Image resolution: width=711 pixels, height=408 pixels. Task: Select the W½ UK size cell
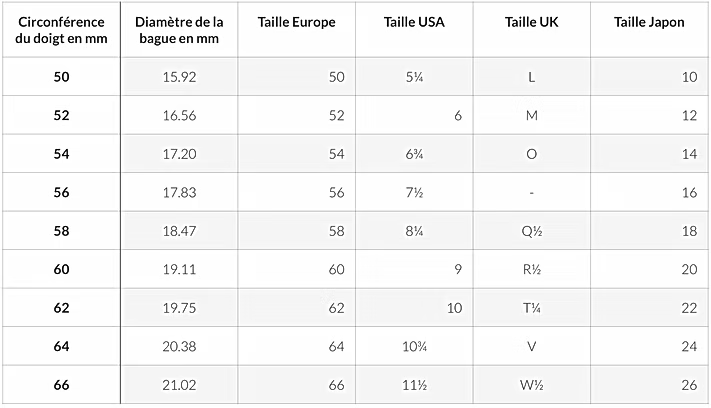click(531, 385)
